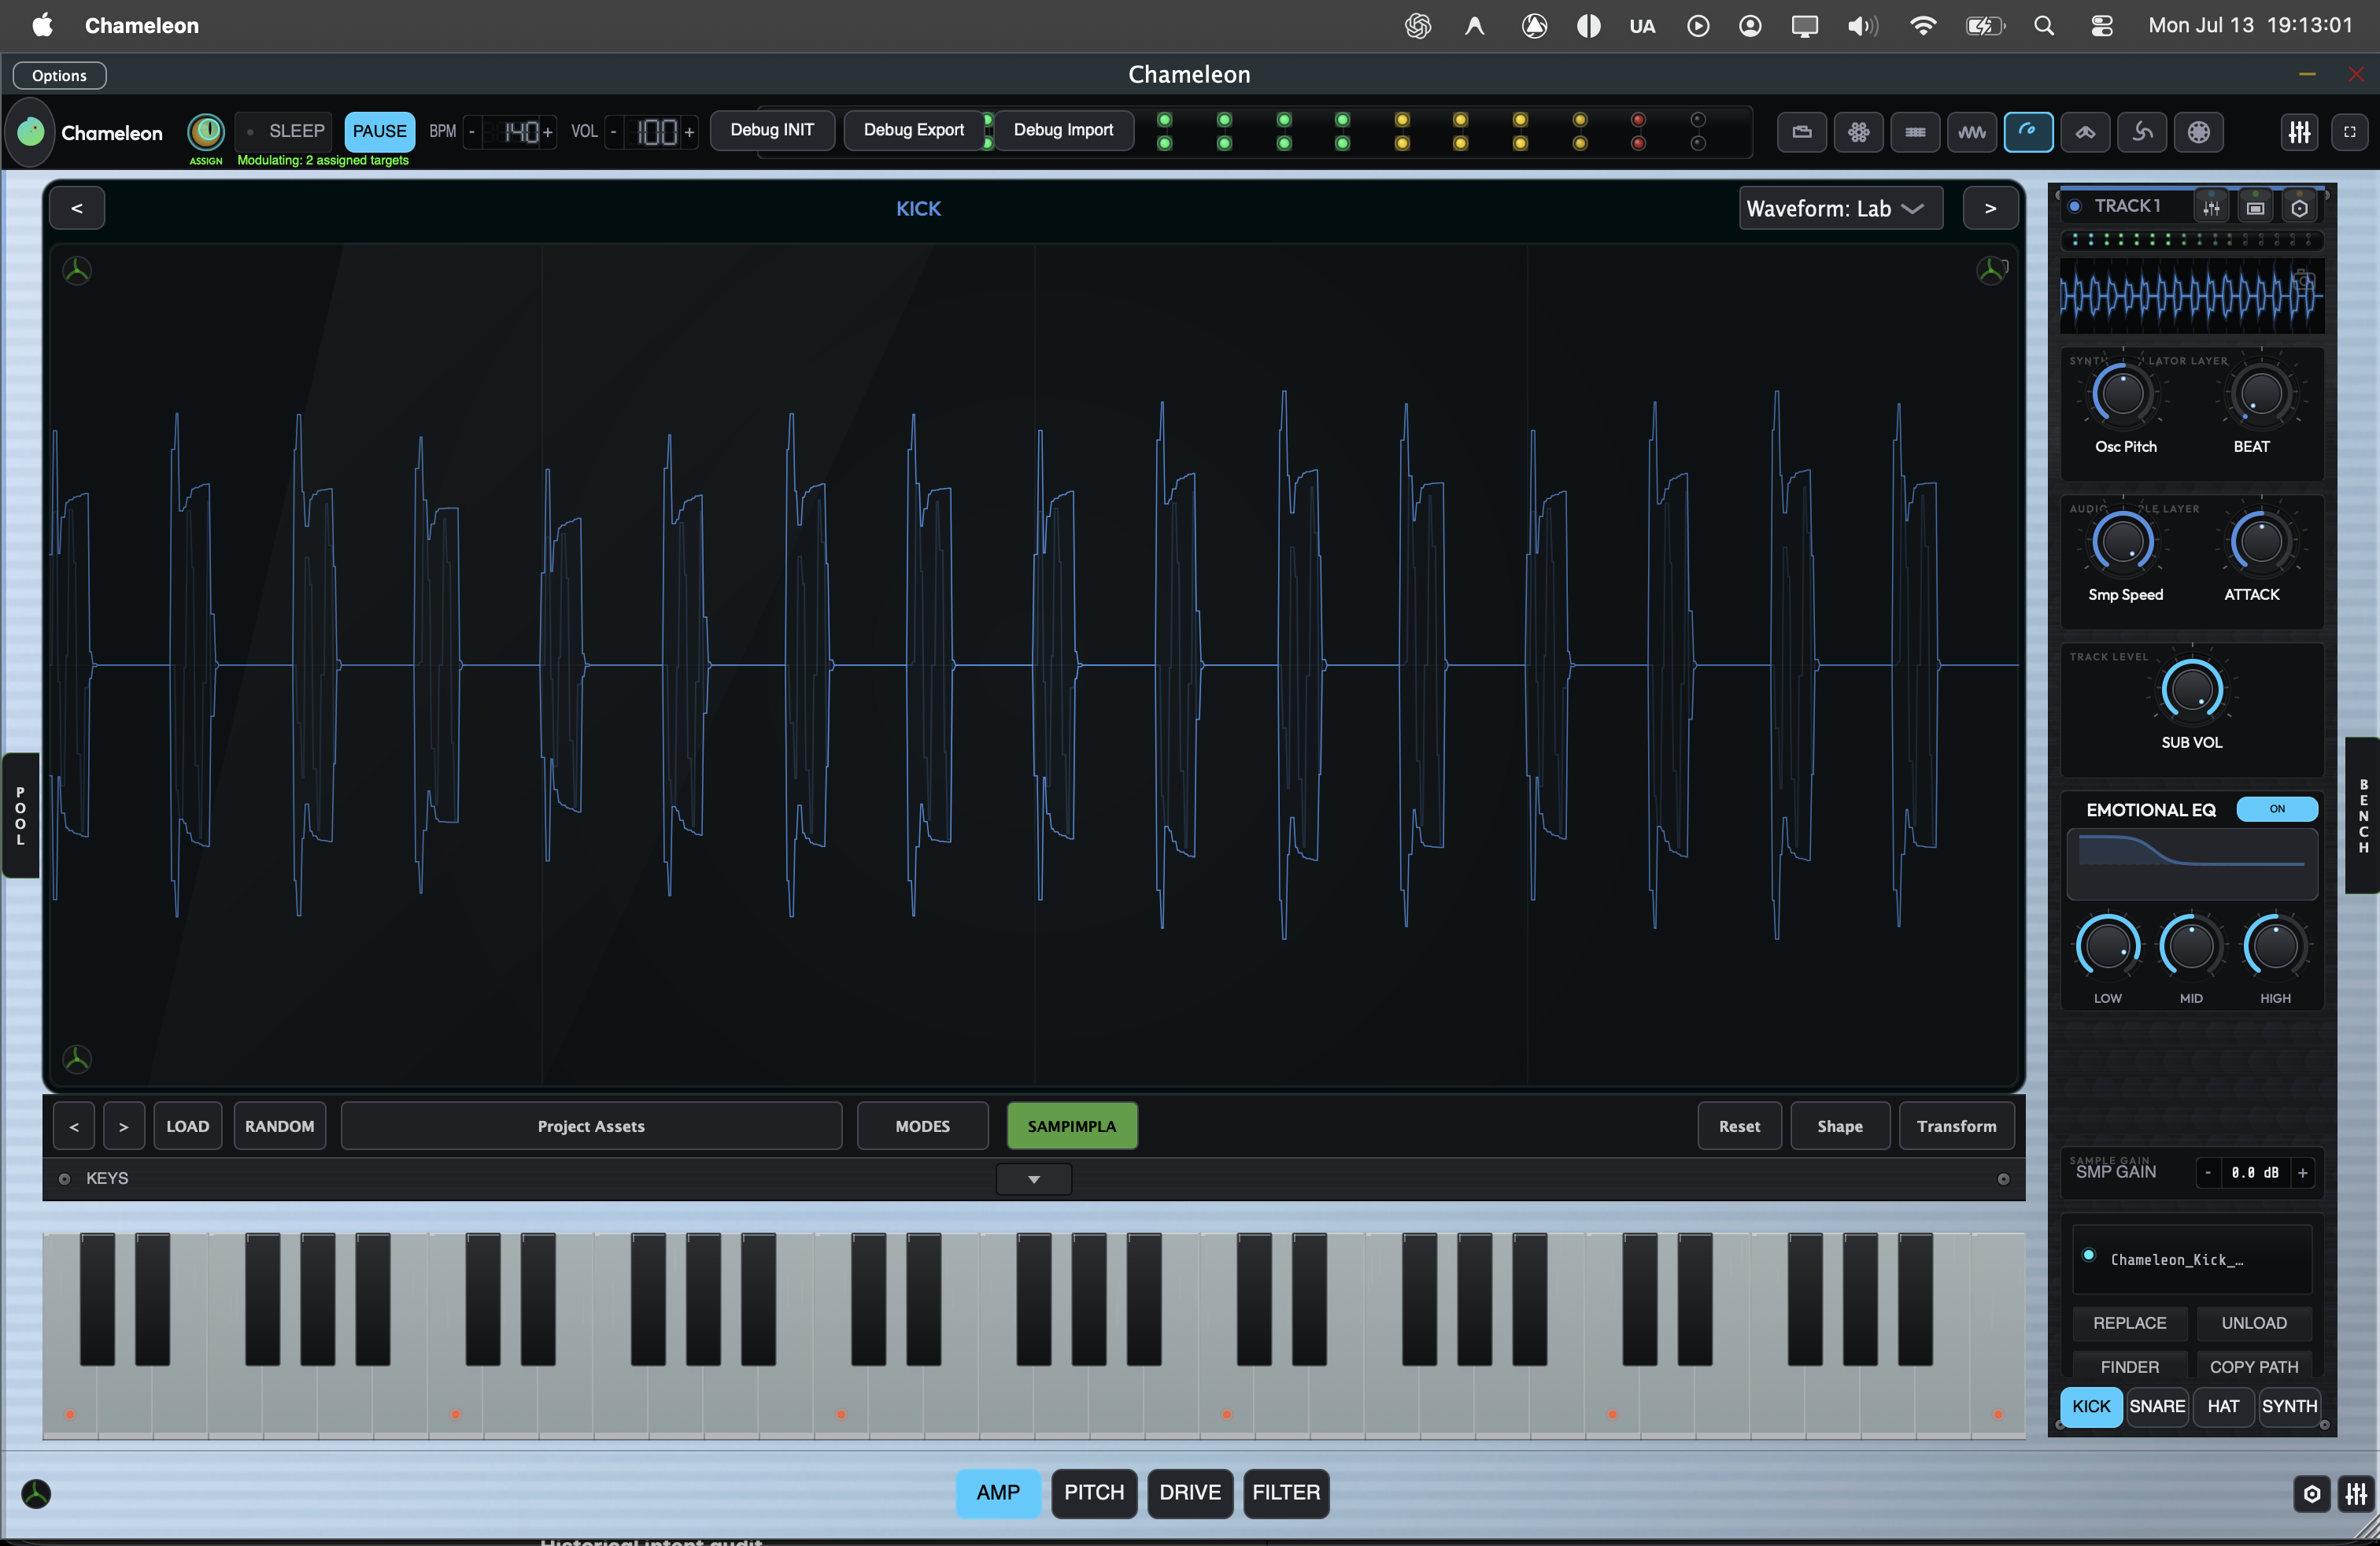
Task: Toggle the KEYS section radio dot
Action: click(x=64, y=1179)
